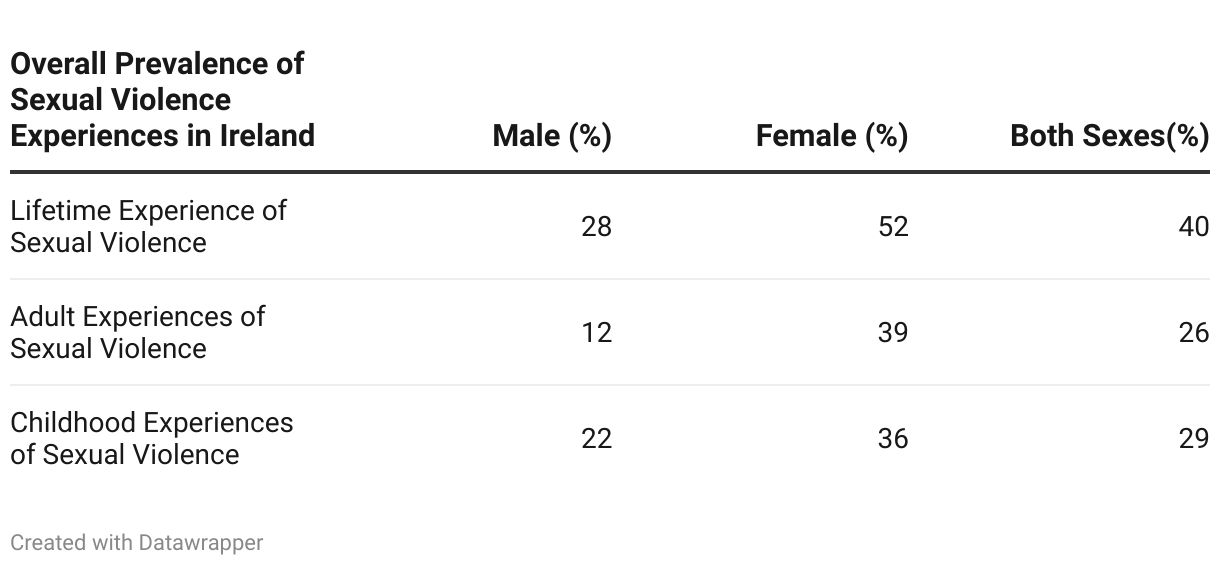Click the Female (%) column header
The width and height of the screenshot is (1220, 566).
832,136
